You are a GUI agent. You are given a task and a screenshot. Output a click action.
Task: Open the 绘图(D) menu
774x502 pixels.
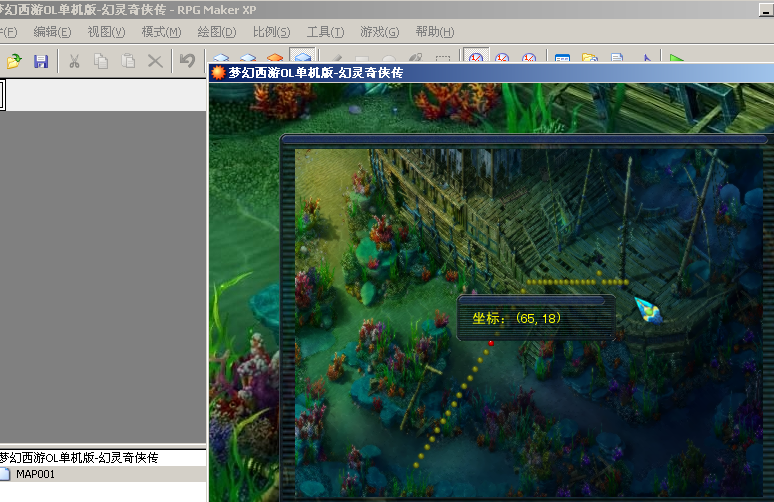217,32
